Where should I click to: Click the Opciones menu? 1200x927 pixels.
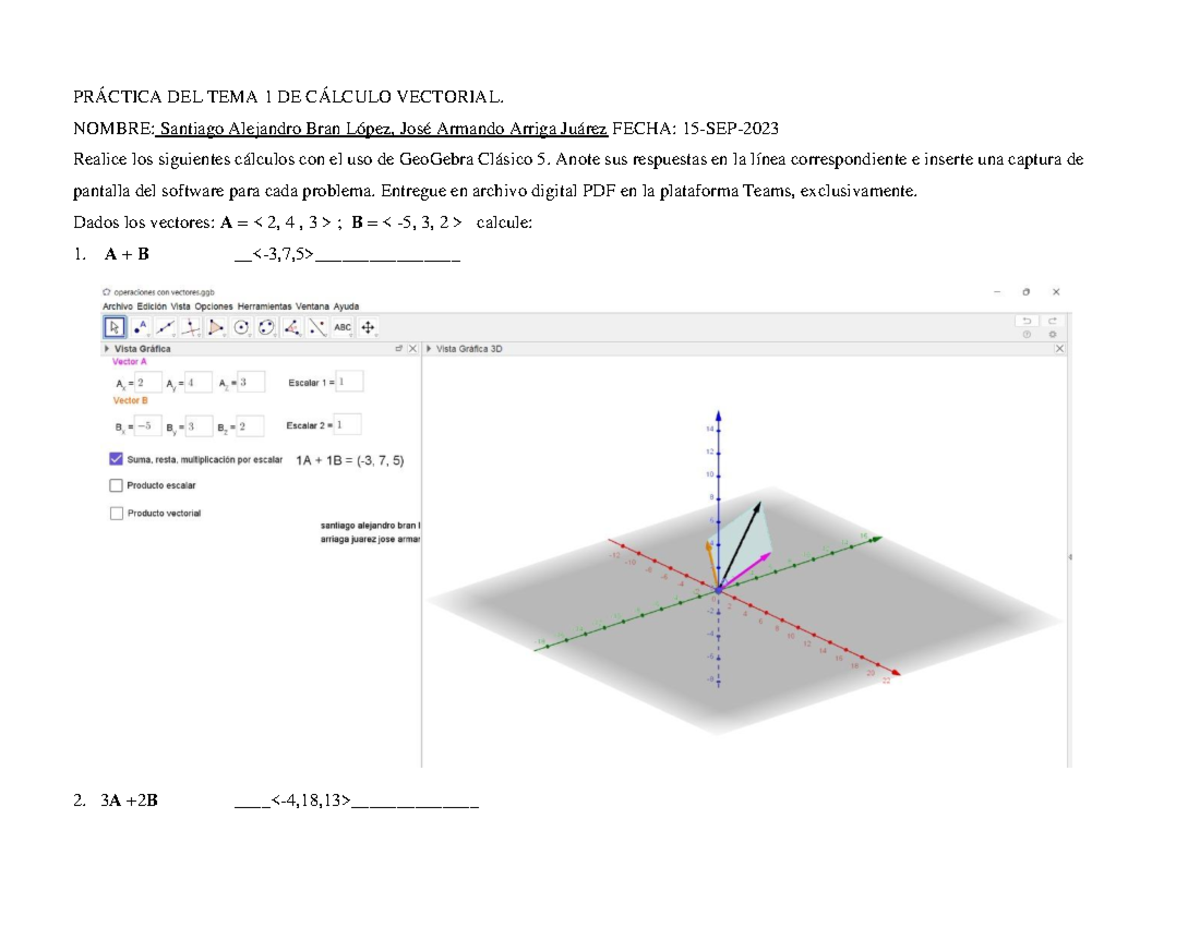click(x=211, y=307)
